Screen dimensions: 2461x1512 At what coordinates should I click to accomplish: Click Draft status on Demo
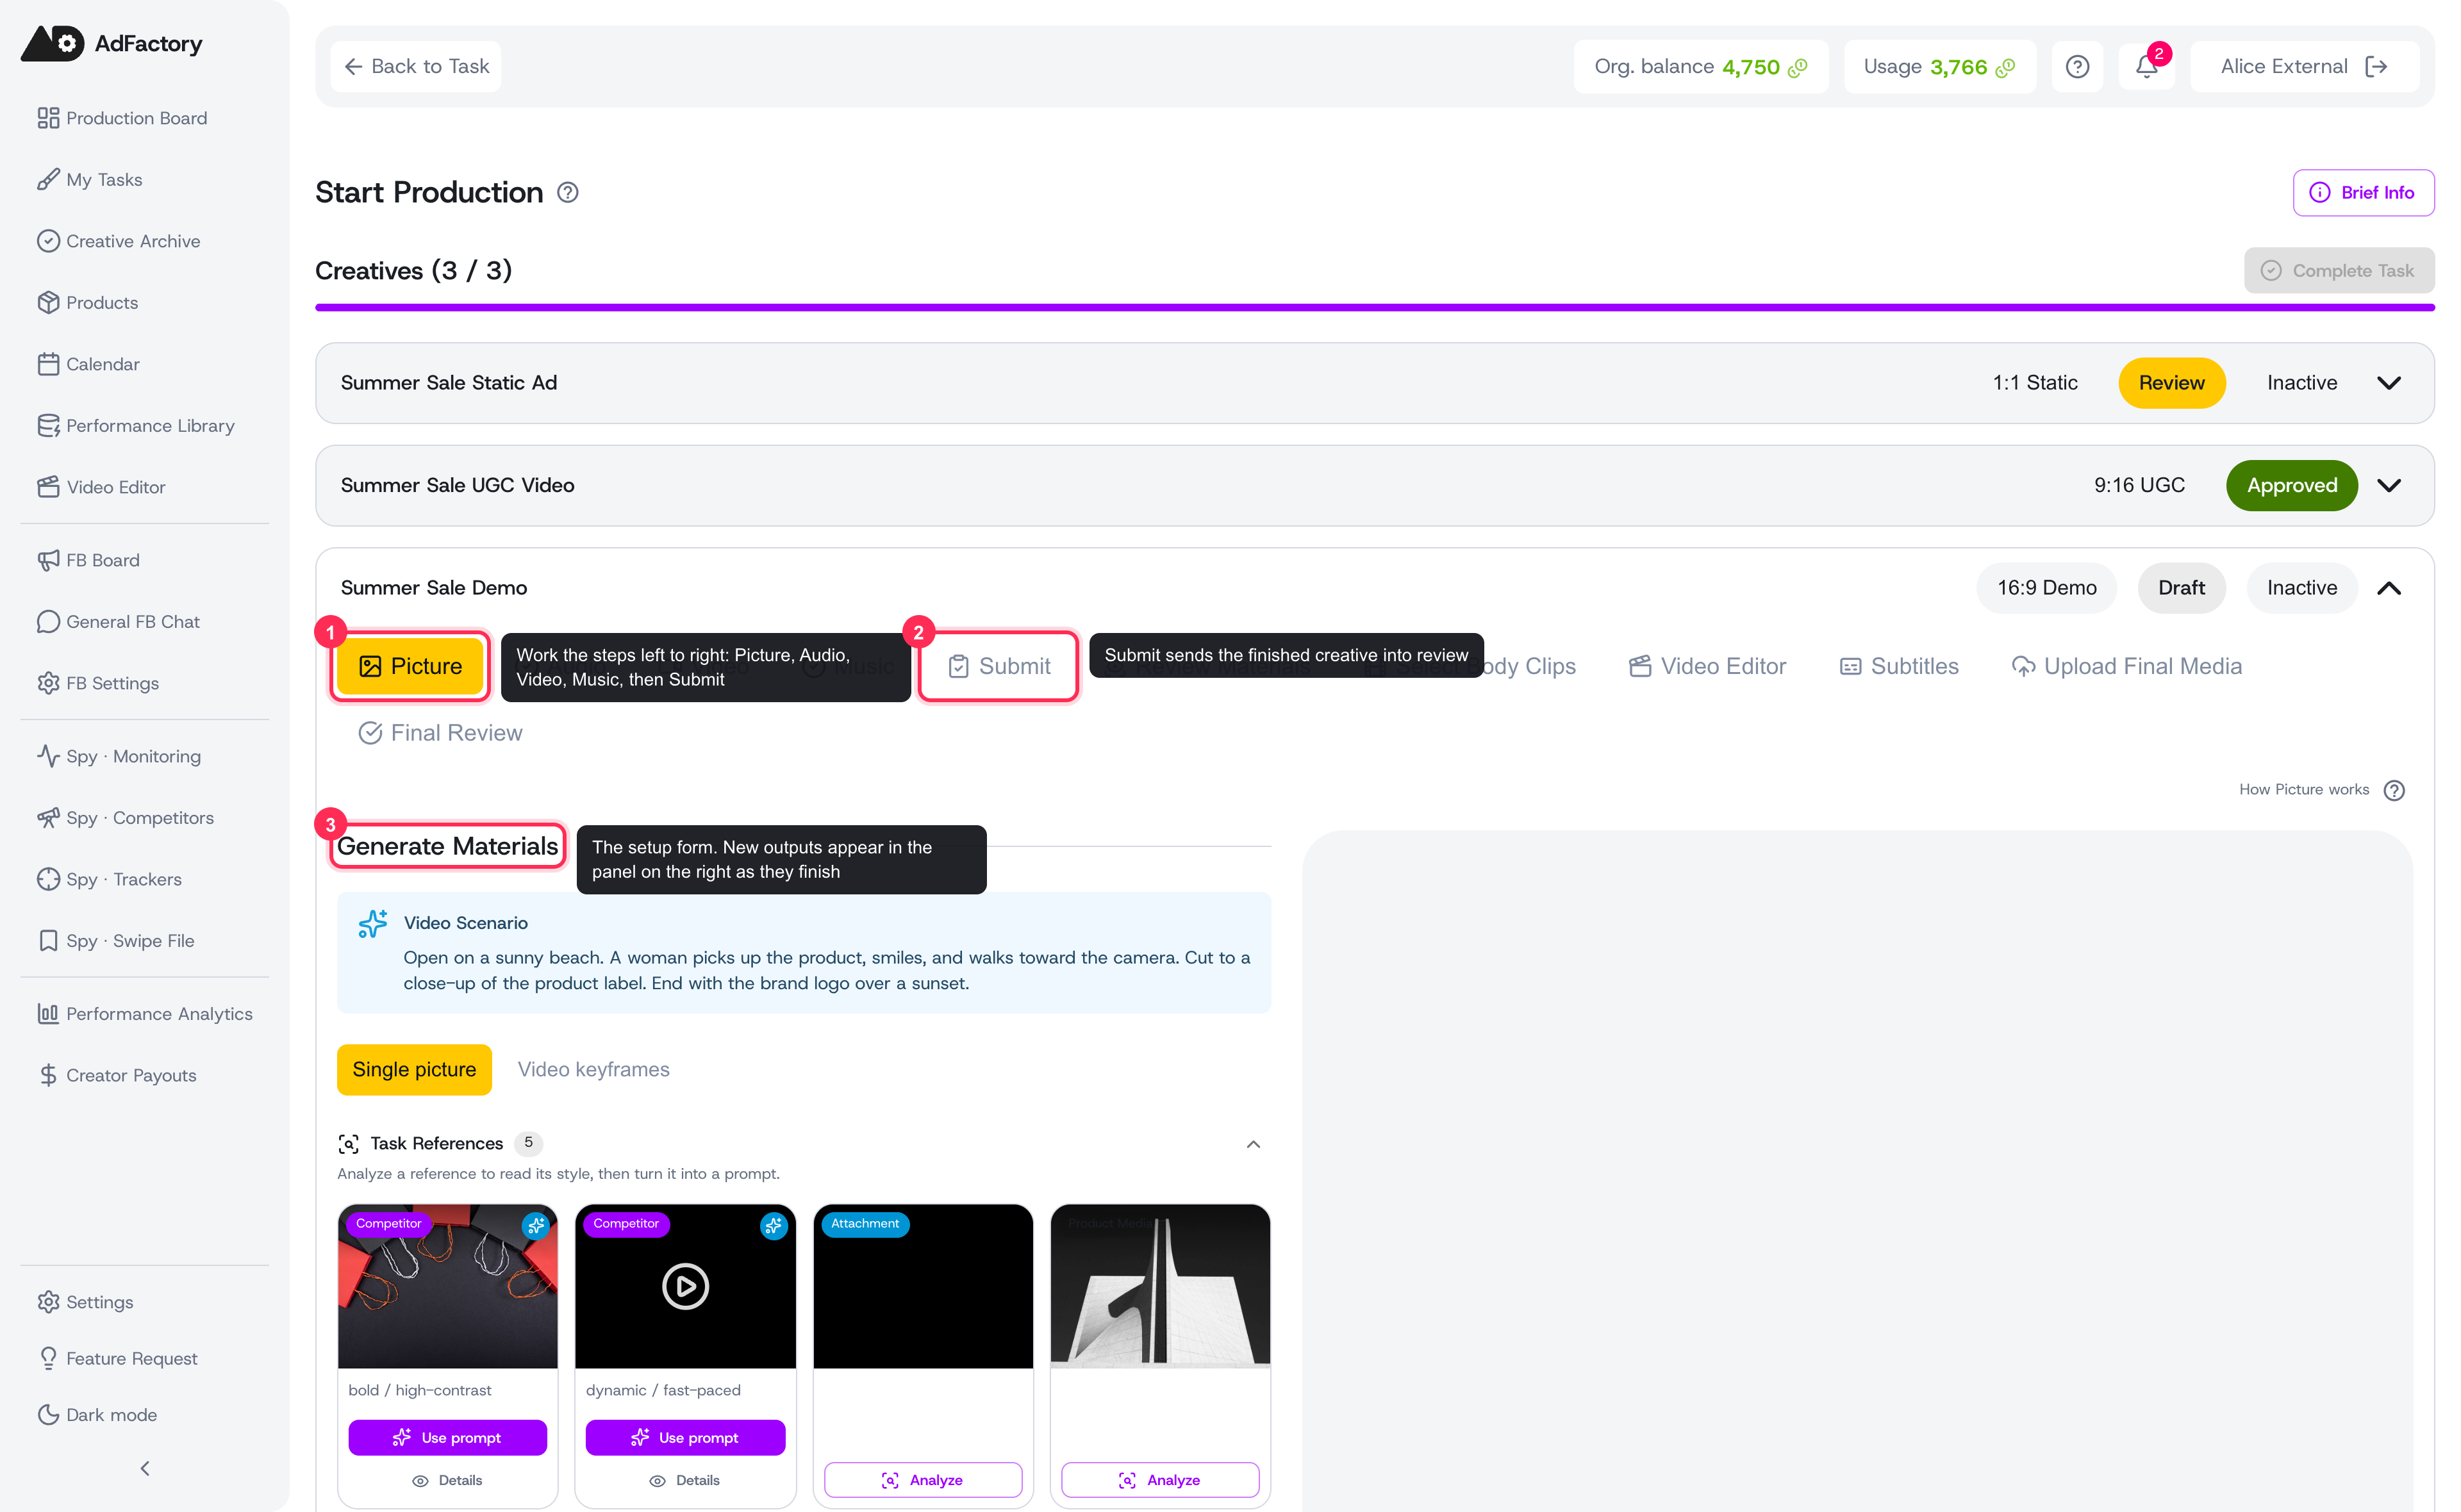pos(2181,588)
